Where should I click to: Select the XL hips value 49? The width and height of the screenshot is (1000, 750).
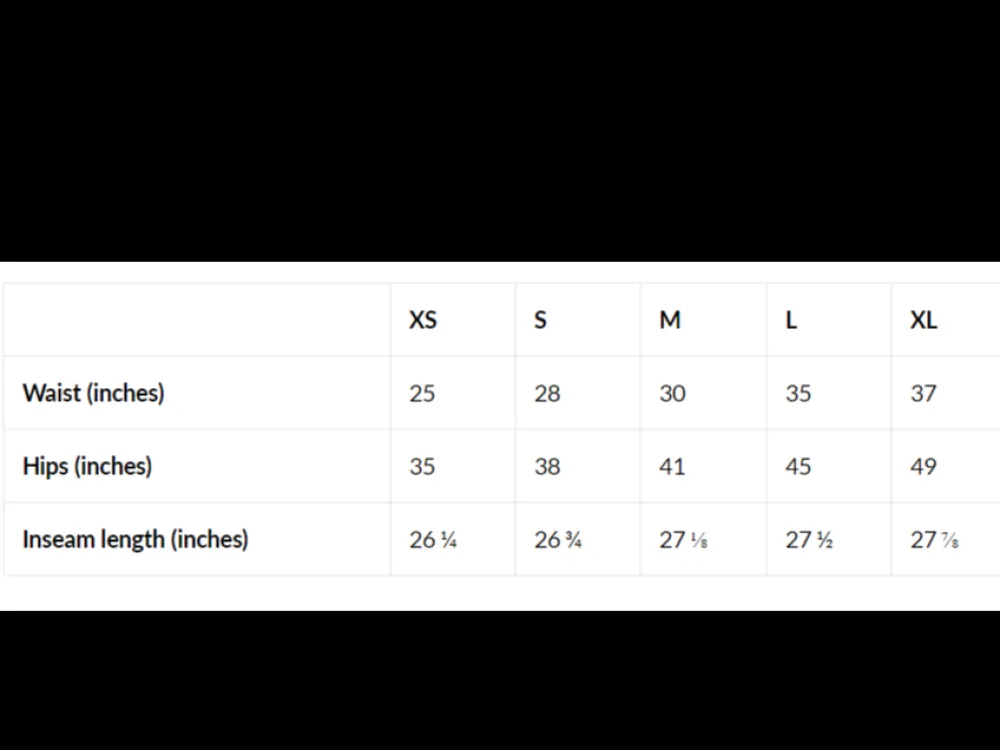coord(923,467)
